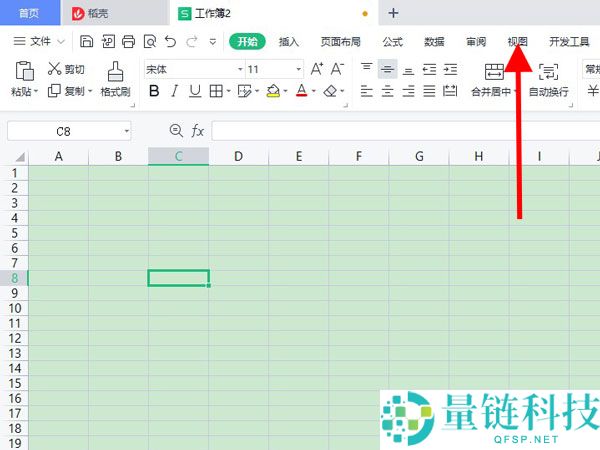600x450 pixels.
Task: Toggle italic formatting
Action: click(174, 91)
